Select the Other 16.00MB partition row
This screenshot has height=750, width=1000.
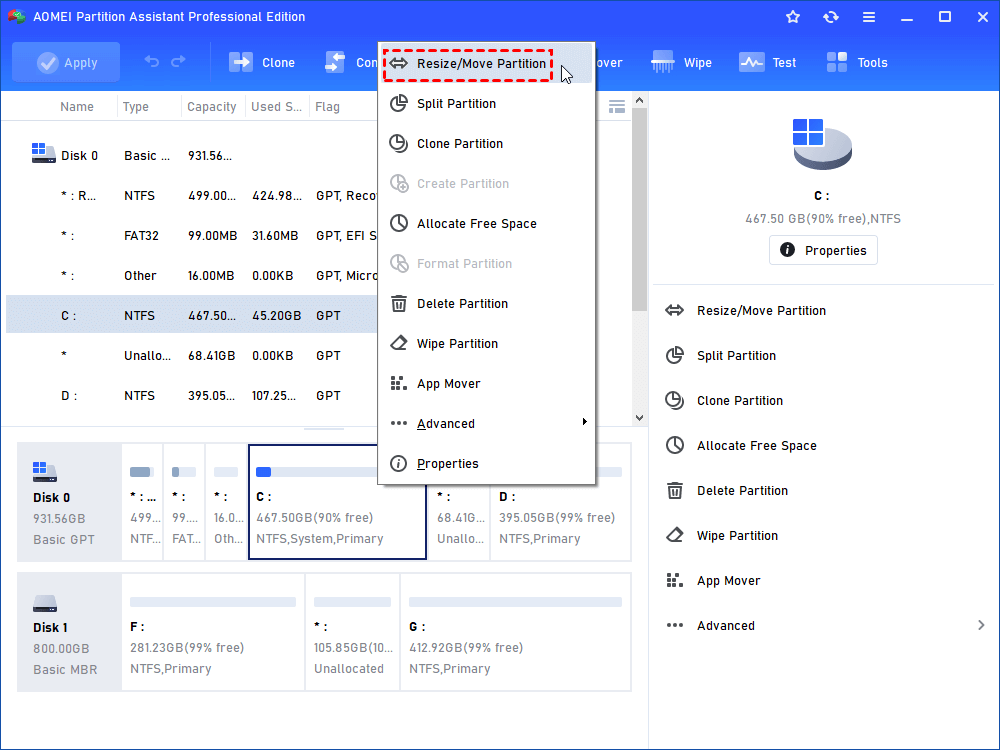(x=191, y=276)
